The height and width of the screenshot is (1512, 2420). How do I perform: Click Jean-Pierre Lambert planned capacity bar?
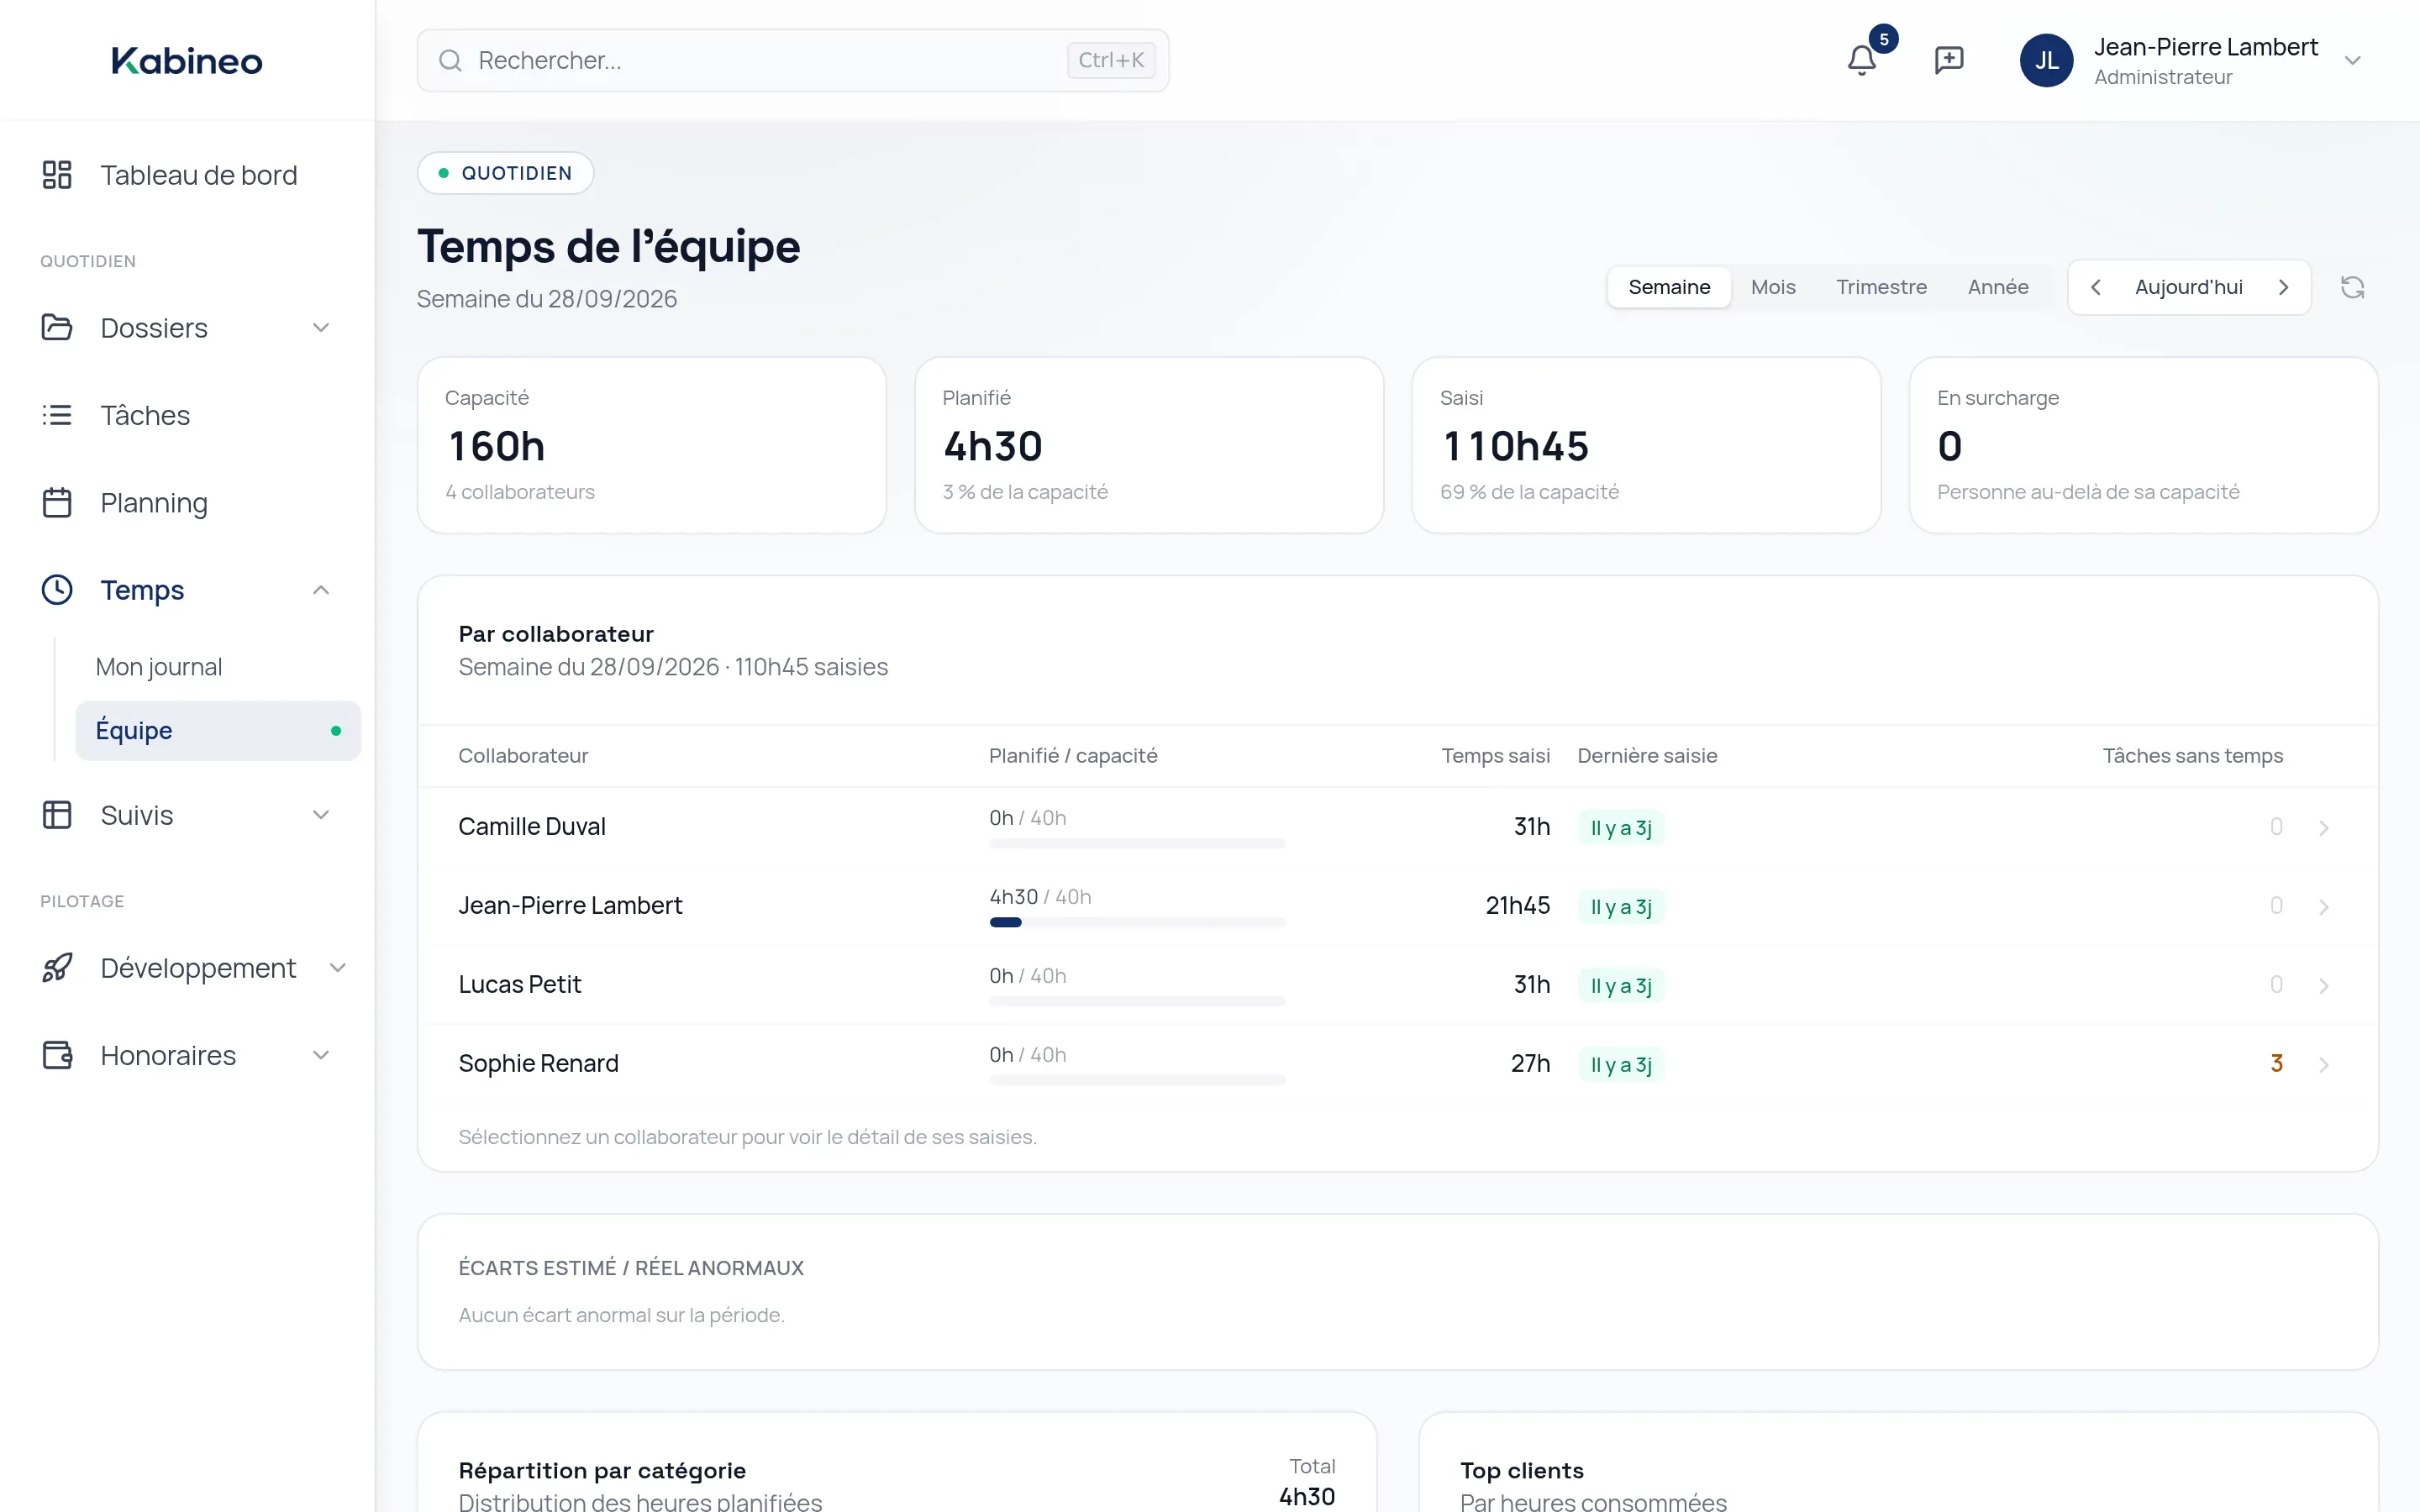[1137, 923]
